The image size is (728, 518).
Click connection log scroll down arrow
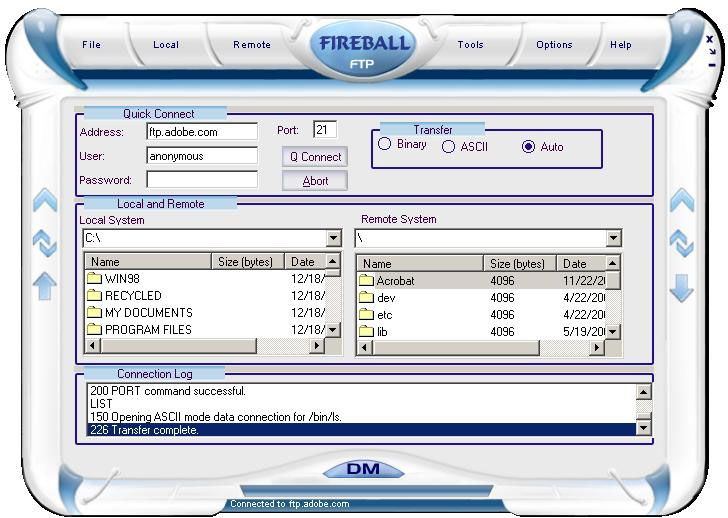point(644,427)
